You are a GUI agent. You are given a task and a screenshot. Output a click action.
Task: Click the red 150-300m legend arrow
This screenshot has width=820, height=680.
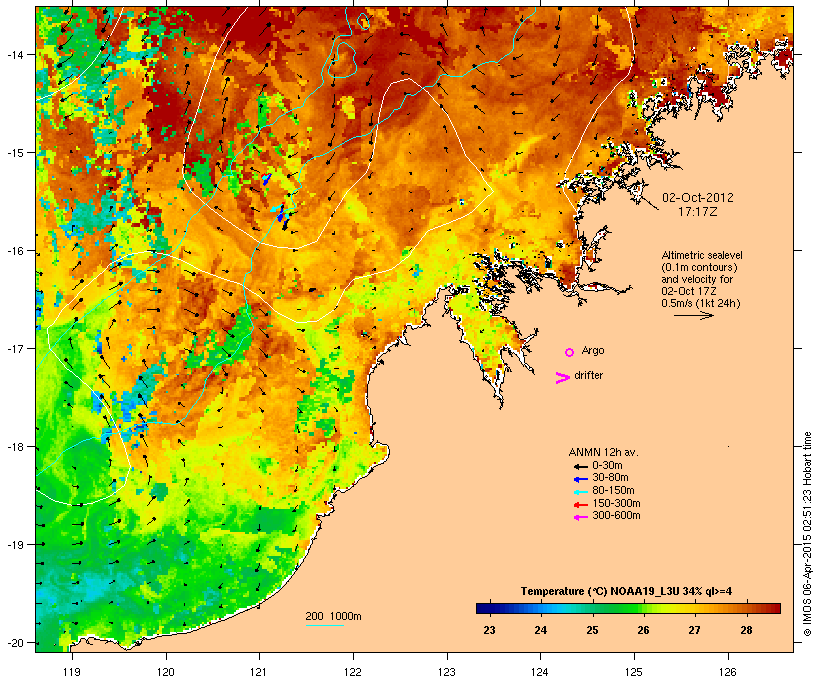click(x=580, y=505)
